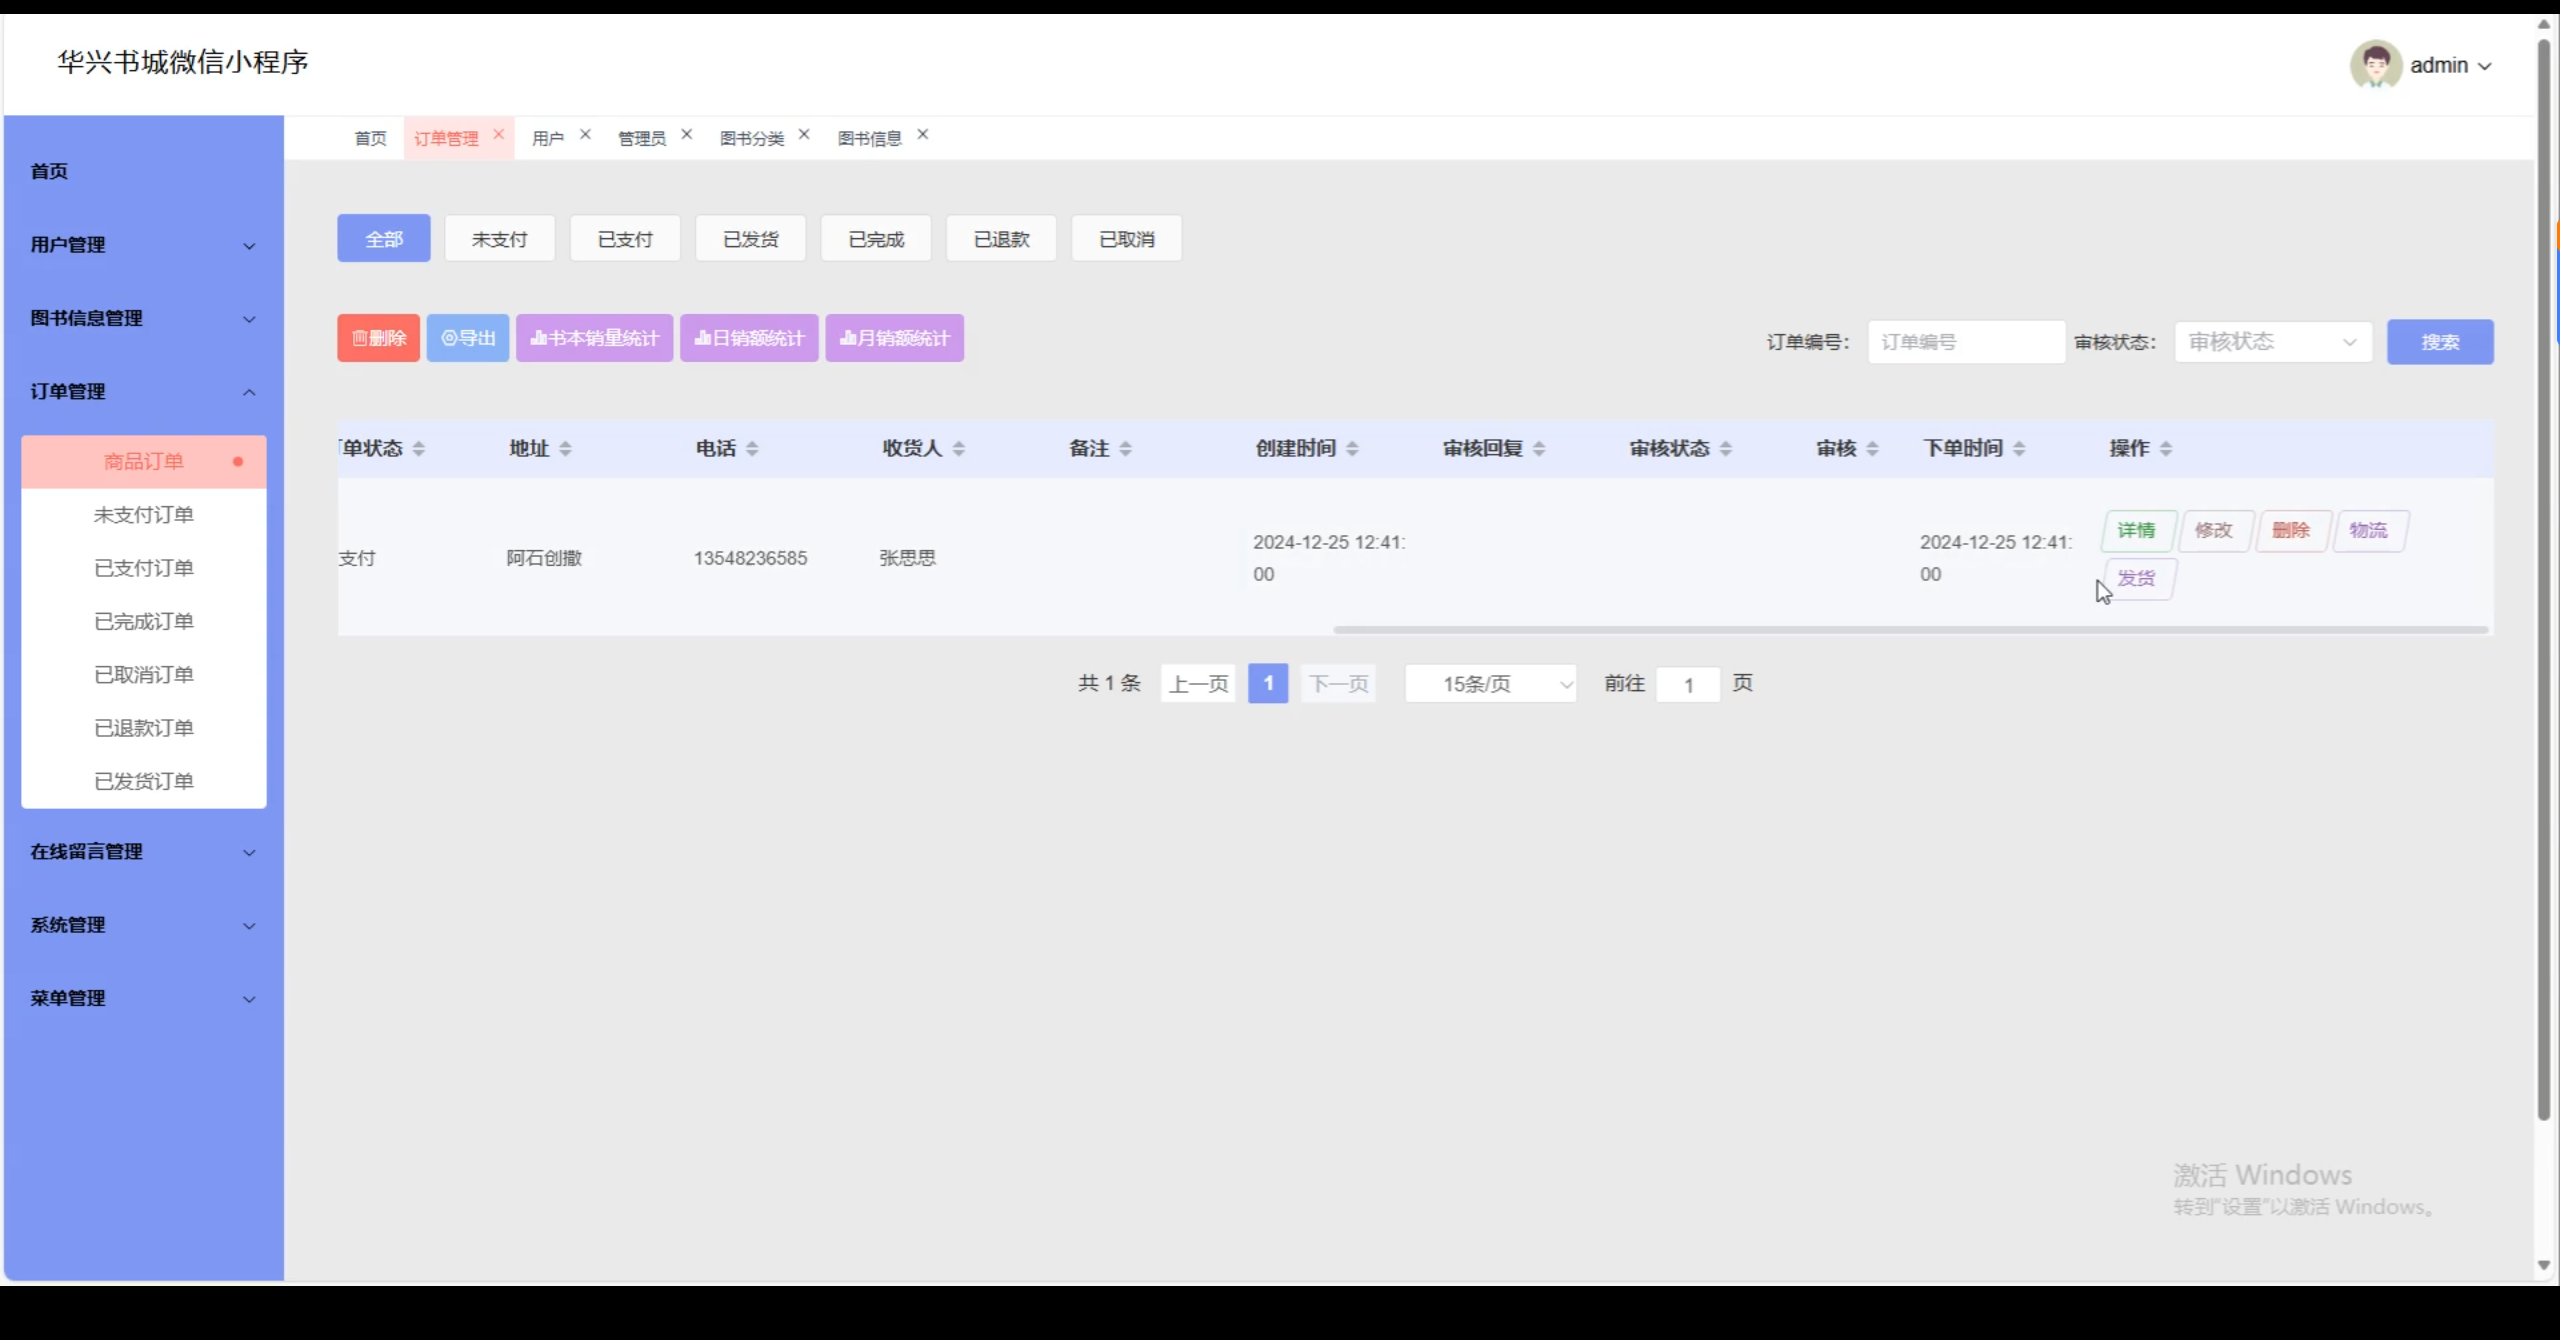Open 审核状态 dropdown filter

pyautogui.click(x=2272, y=342)
